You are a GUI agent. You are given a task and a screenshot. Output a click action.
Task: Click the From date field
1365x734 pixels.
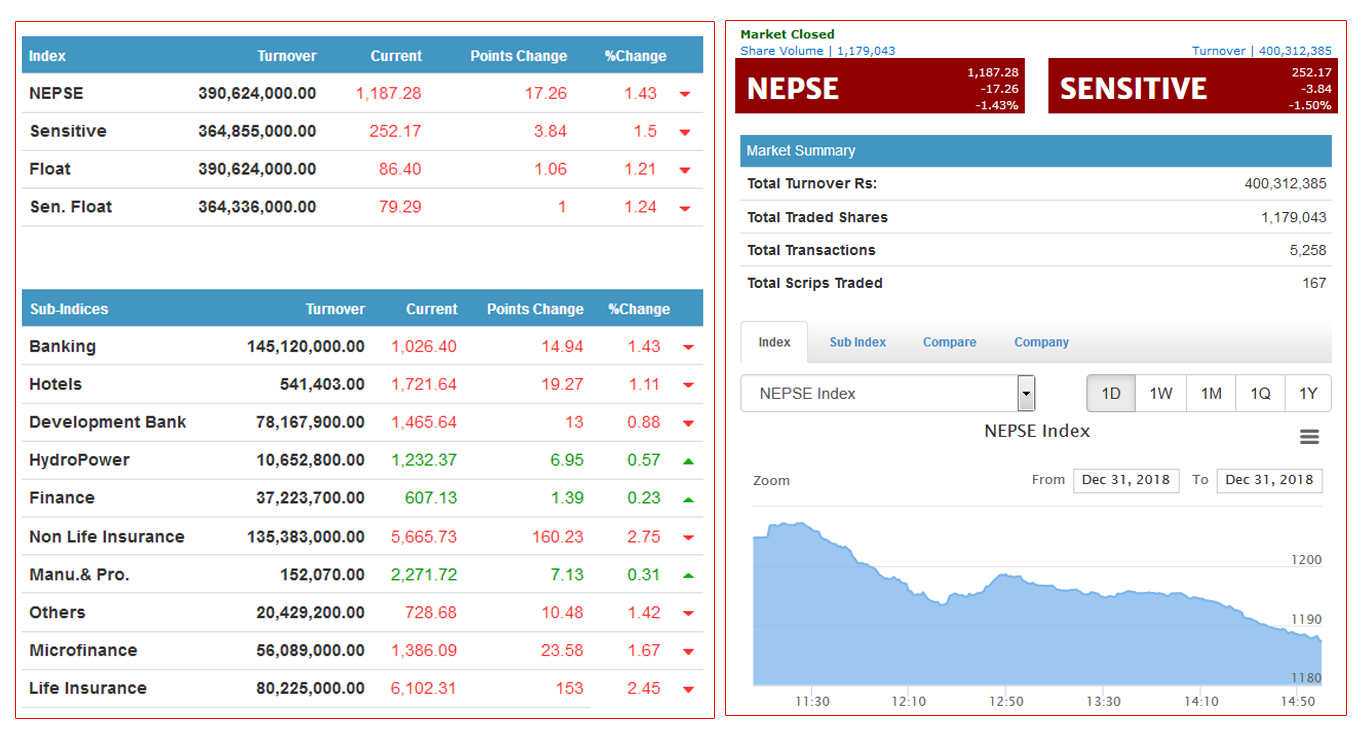(x=1126, y=480)
